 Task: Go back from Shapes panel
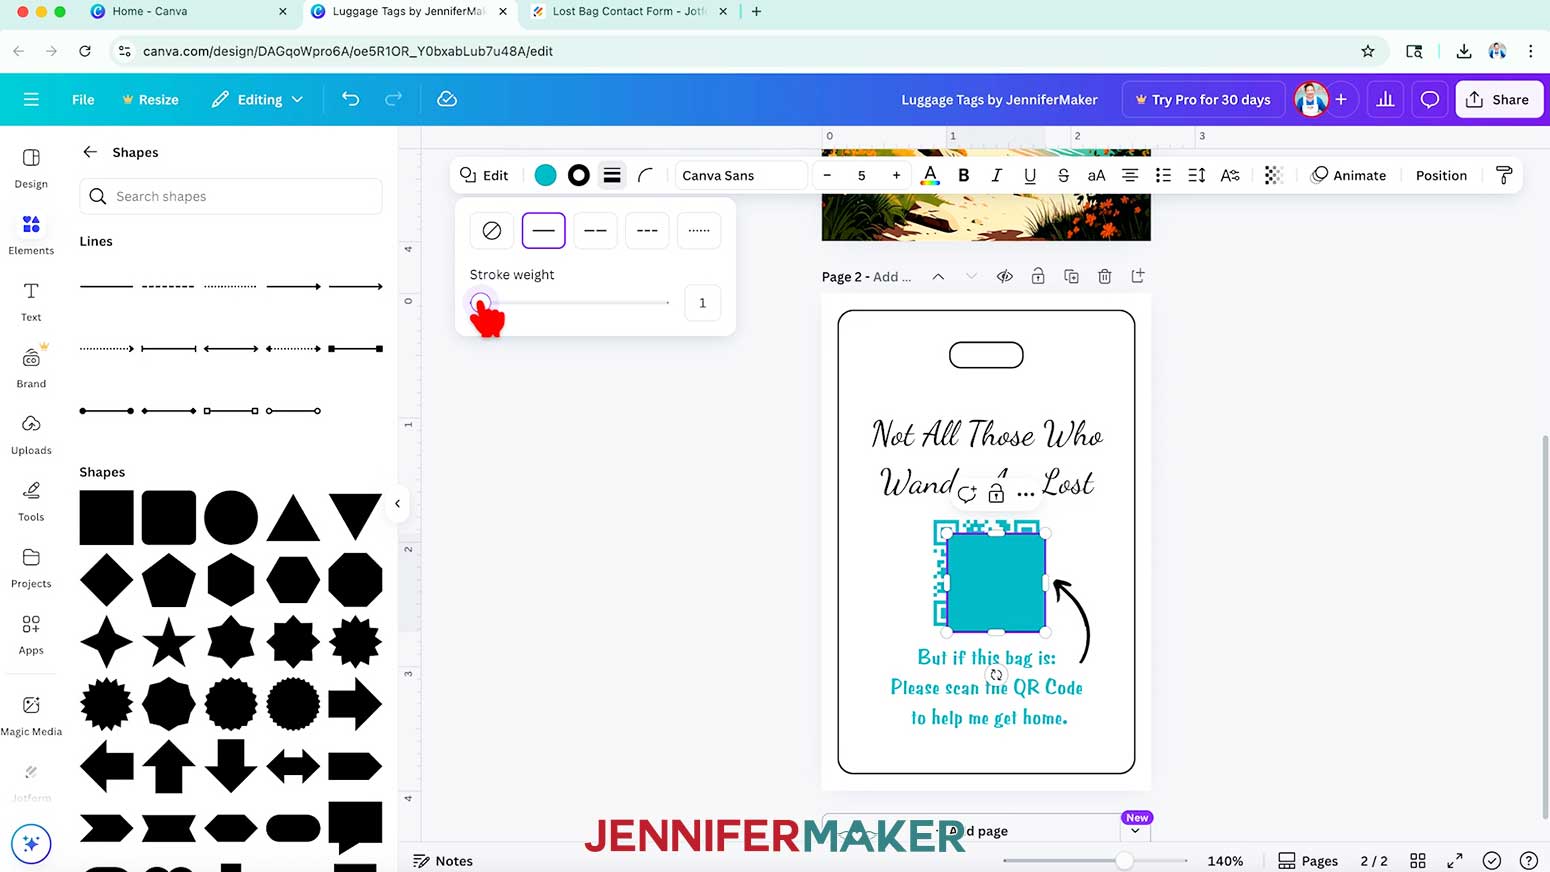point(90,152)
